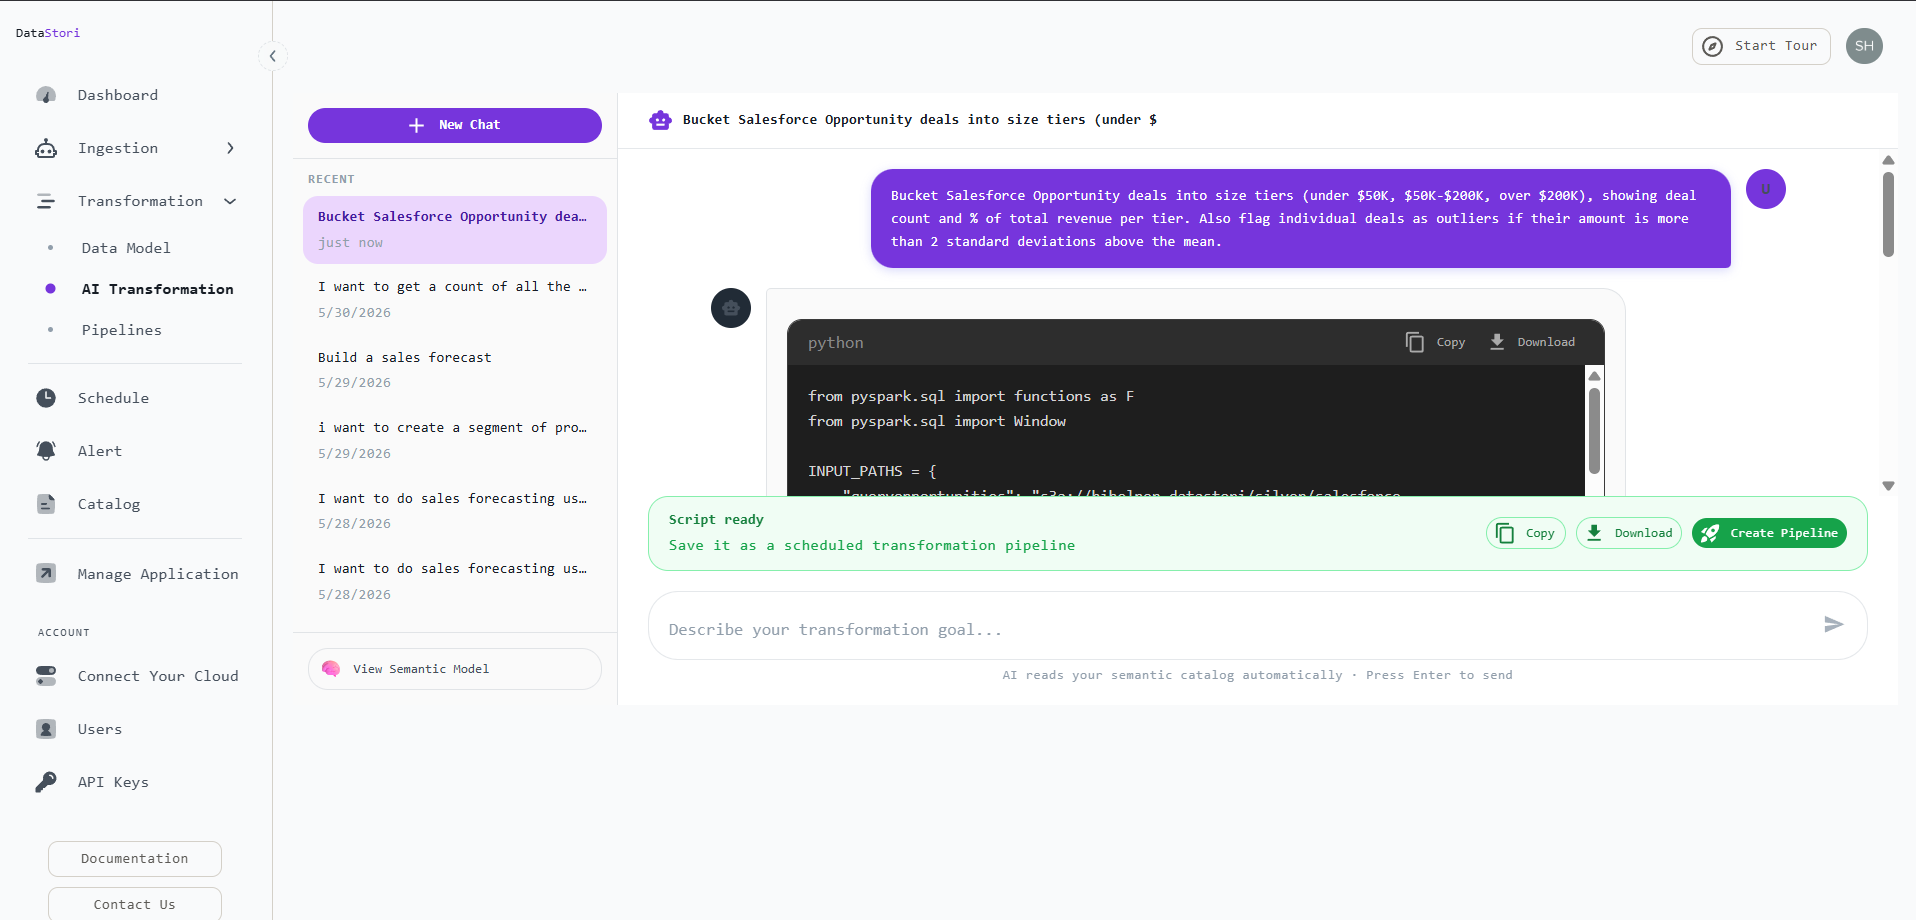Click the code block scrollbar up arrow
This screenshot has height=920, width=1916.
pos(1594,376)
